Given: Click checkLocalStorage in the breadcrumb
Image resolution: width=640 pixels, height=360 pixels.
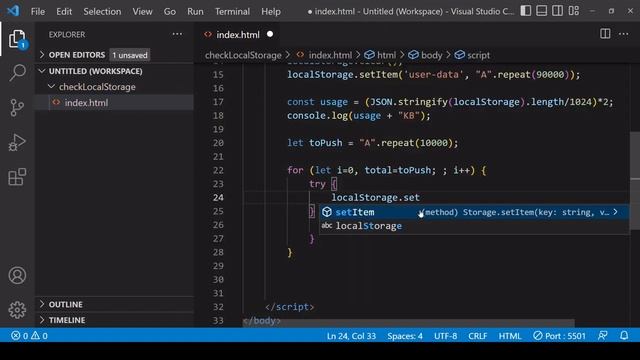Looking at the screenshot, I should [243, 55].
